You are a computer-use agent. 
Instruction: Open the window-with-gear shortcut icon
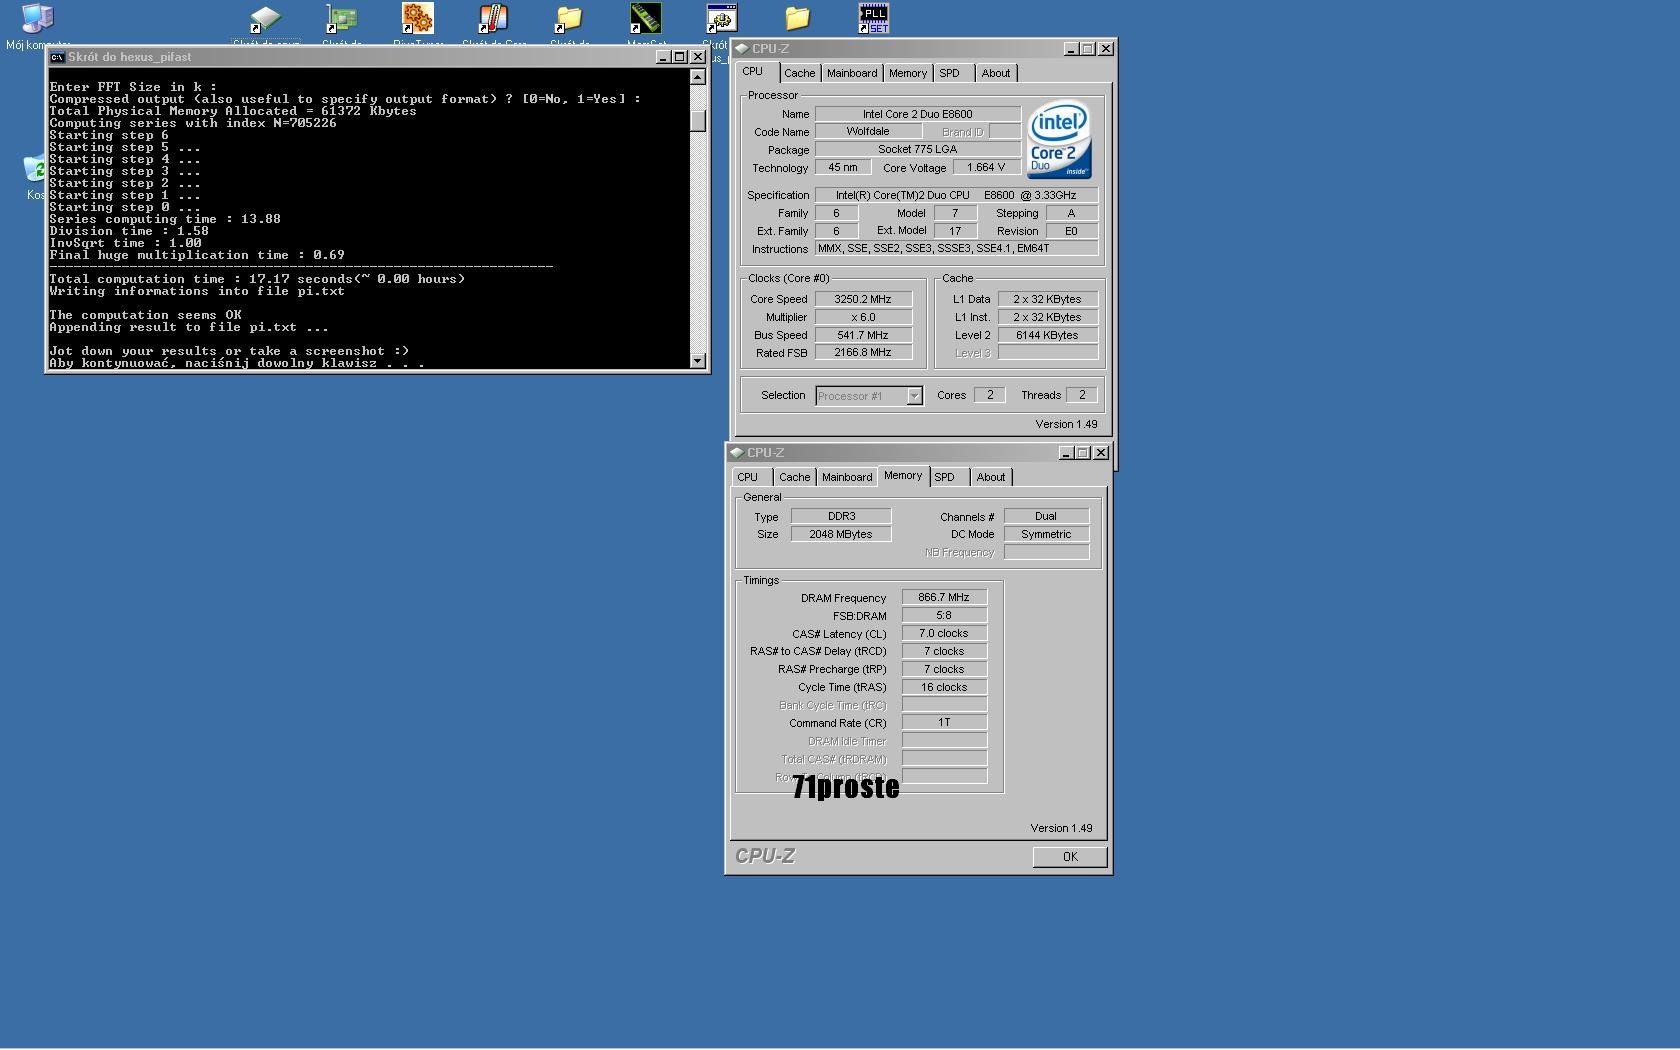point(721,18)
